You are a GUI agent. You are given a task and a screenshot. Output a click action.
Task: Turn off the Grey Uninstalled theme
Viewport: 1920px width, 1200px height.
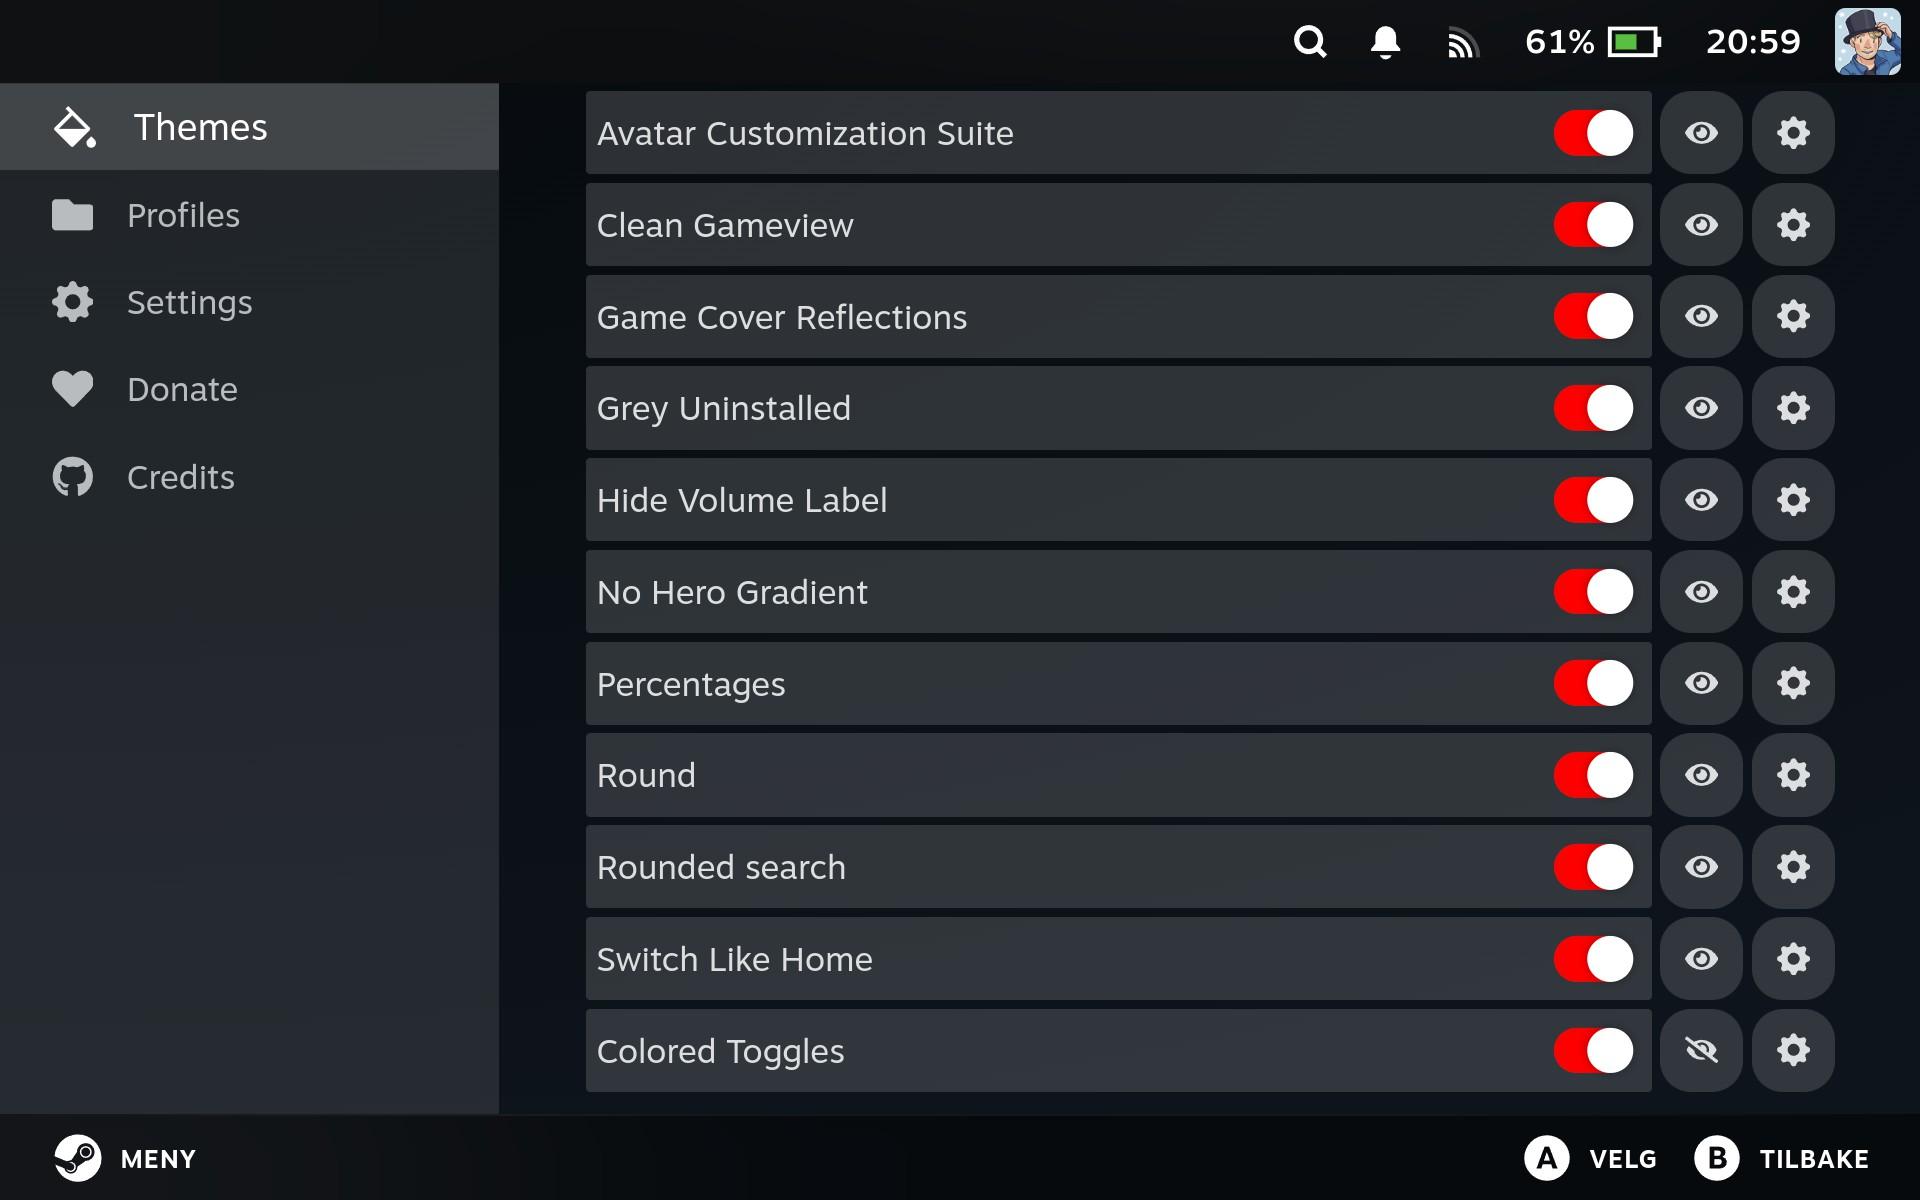tap(1593, 408)
